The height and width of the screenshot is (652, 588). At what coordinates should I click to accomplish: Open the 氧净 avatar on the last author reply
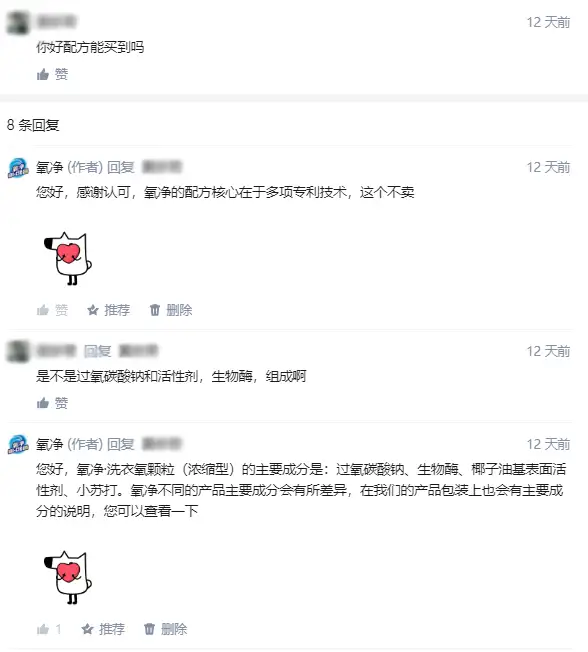click(x=18, y=445)
